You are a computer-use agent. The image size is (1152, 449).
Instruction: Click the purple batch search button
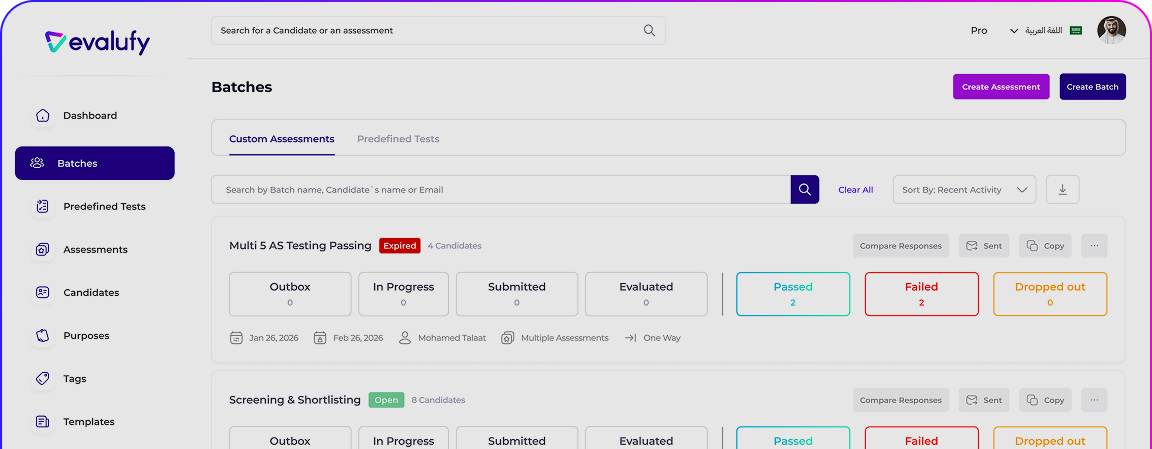tap(804, 190)
